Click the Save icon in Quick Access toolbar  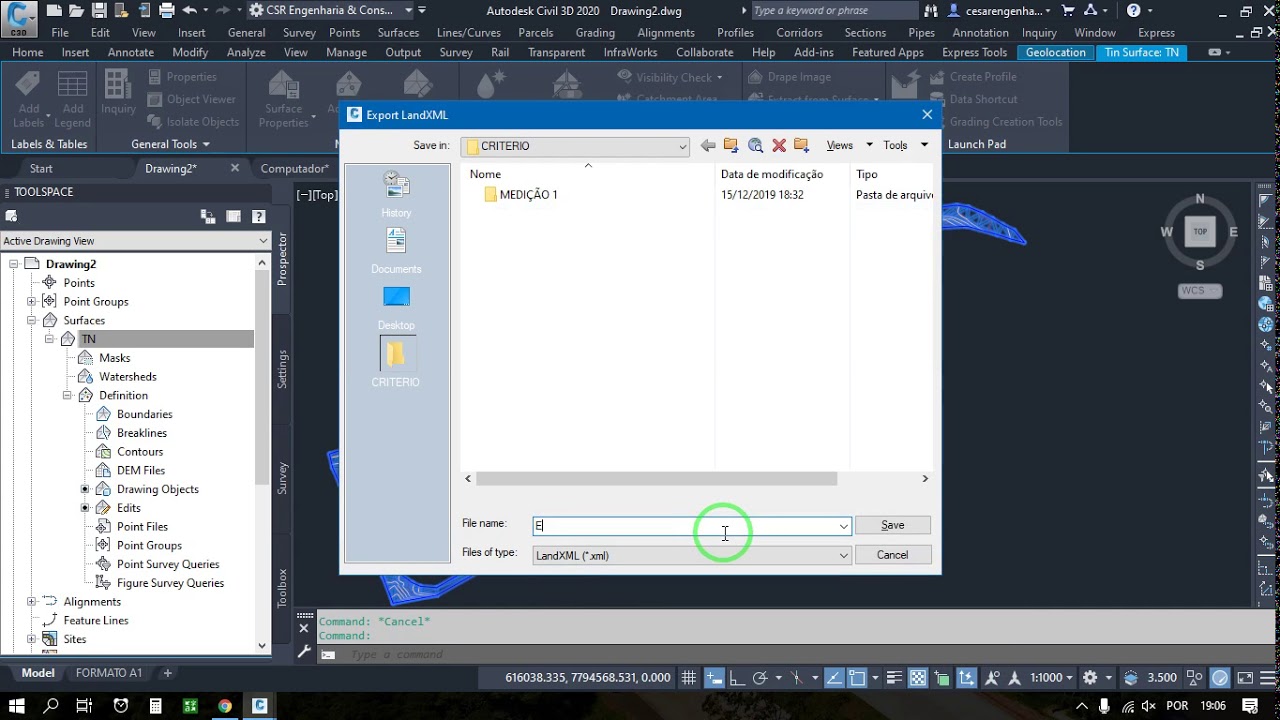click(99, 10)
